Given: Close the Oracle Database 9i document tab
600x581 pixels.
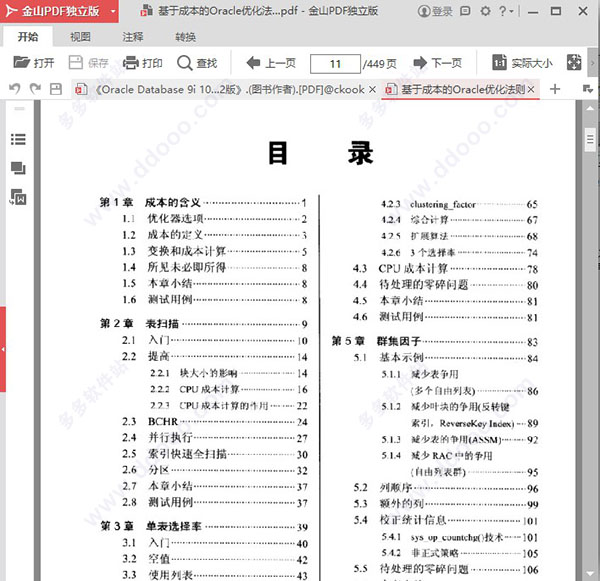Looking at the screenshot, I should (x=372, y=90).
